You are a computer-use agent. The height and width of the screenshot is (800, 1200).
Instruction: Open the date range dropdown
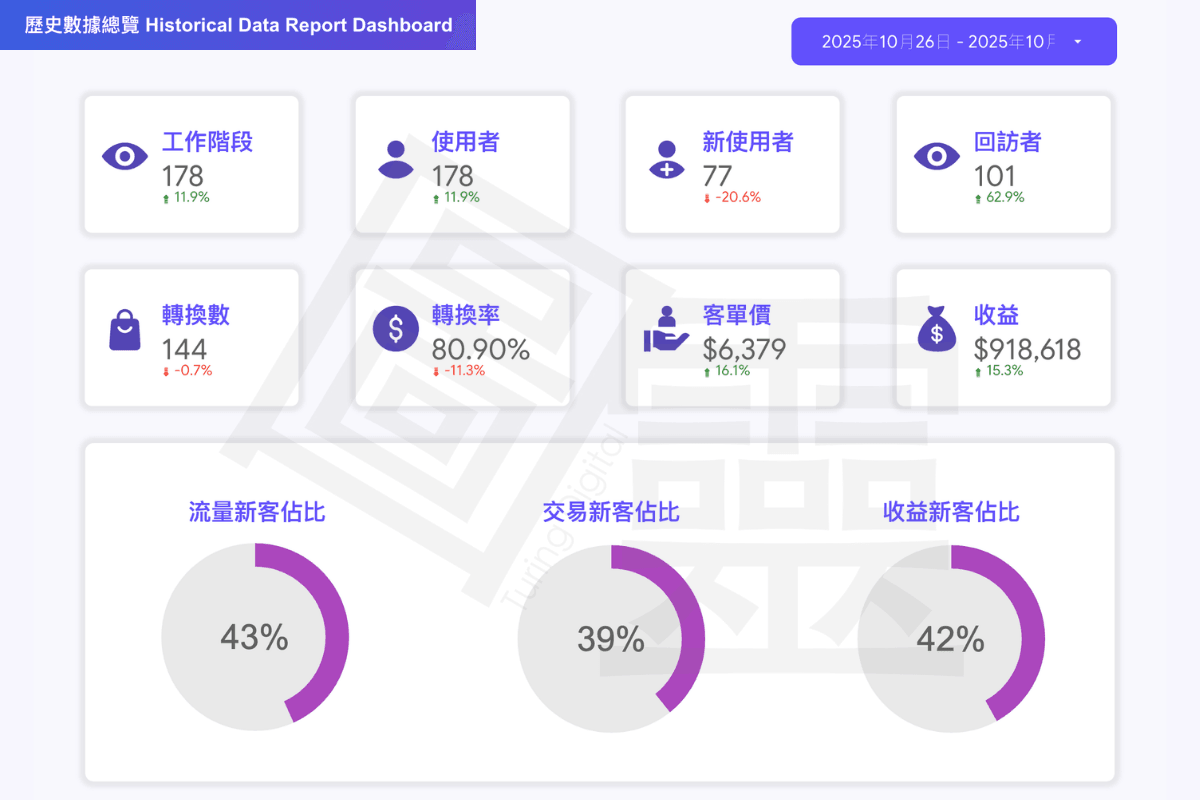954,41
